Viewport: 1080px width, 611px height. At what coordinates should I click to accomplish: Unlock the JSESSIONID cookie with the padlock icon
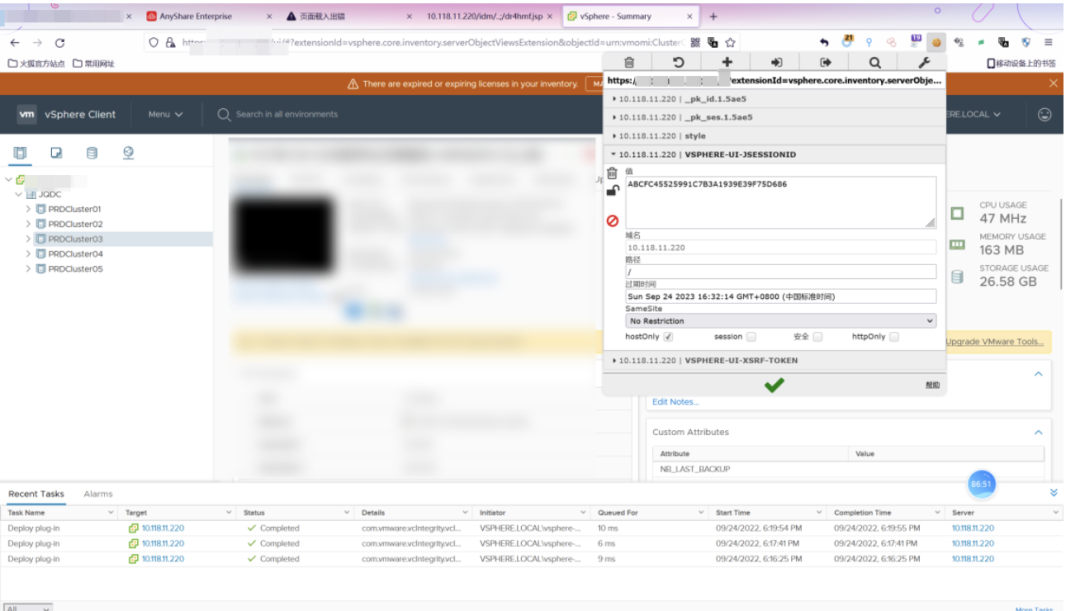612,191
